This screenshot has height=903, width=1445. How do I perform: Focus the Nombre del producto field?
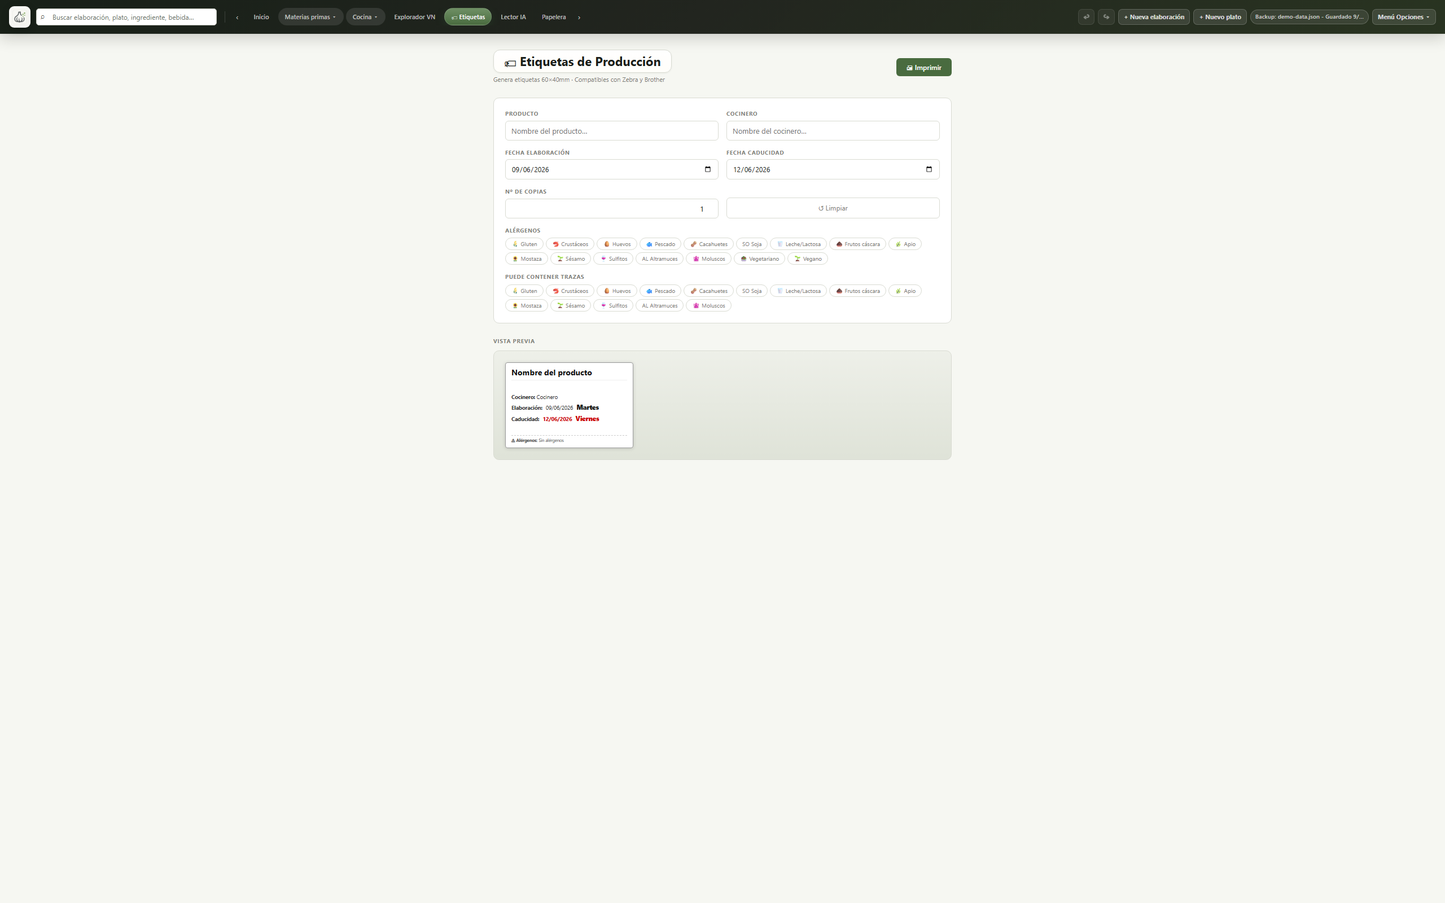(x=611, y=131)
